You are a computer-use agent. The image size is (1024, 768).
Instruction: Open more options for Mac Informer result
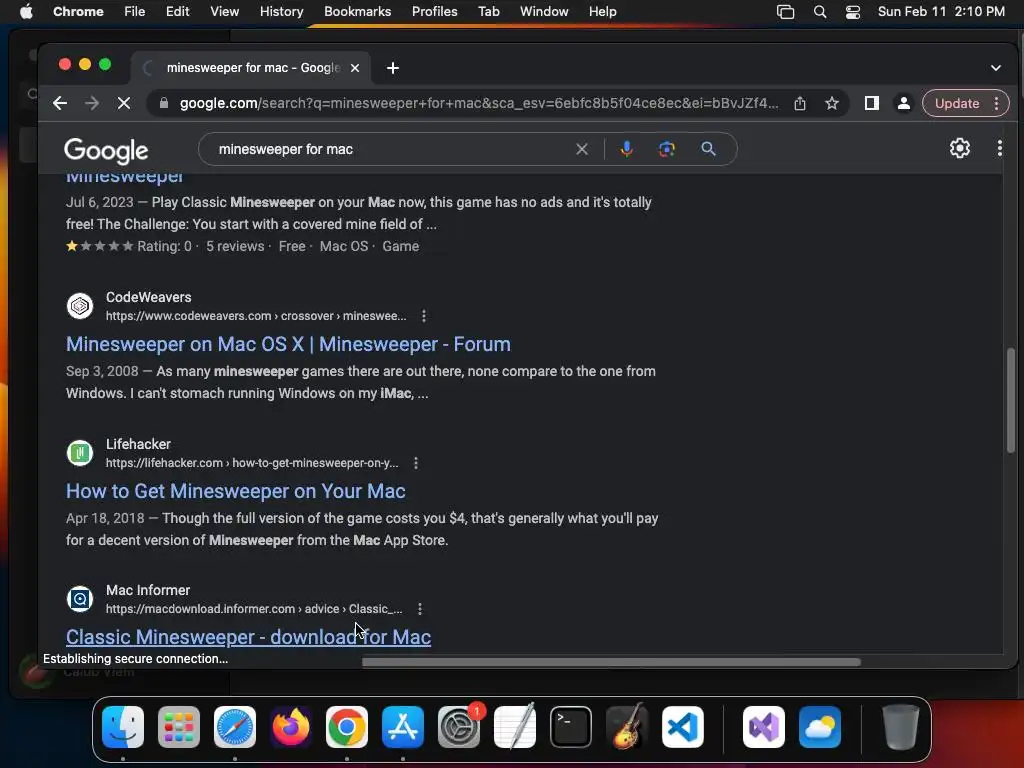420,609
